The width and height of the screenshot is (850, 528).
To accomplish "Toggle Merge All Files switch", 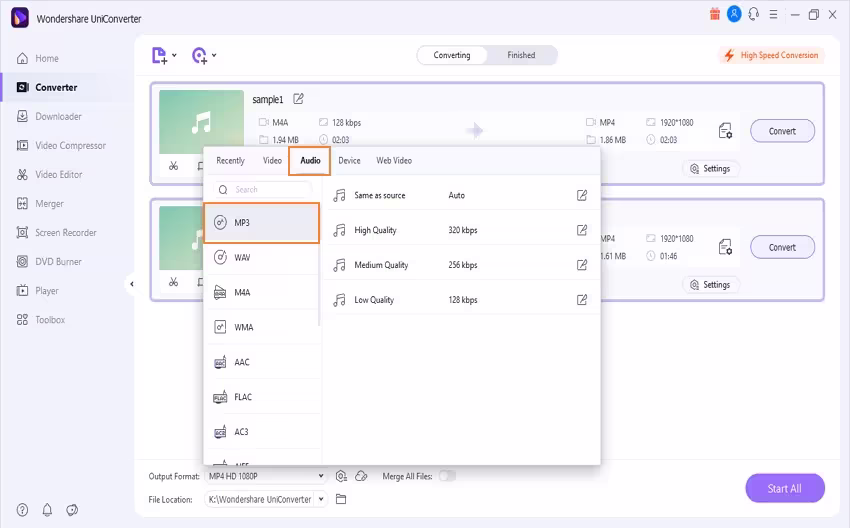I will [x=447, y=476].
